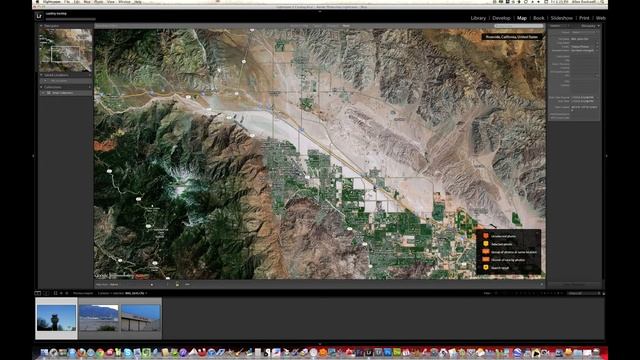Open Finder from the Dock

point(44,352)
